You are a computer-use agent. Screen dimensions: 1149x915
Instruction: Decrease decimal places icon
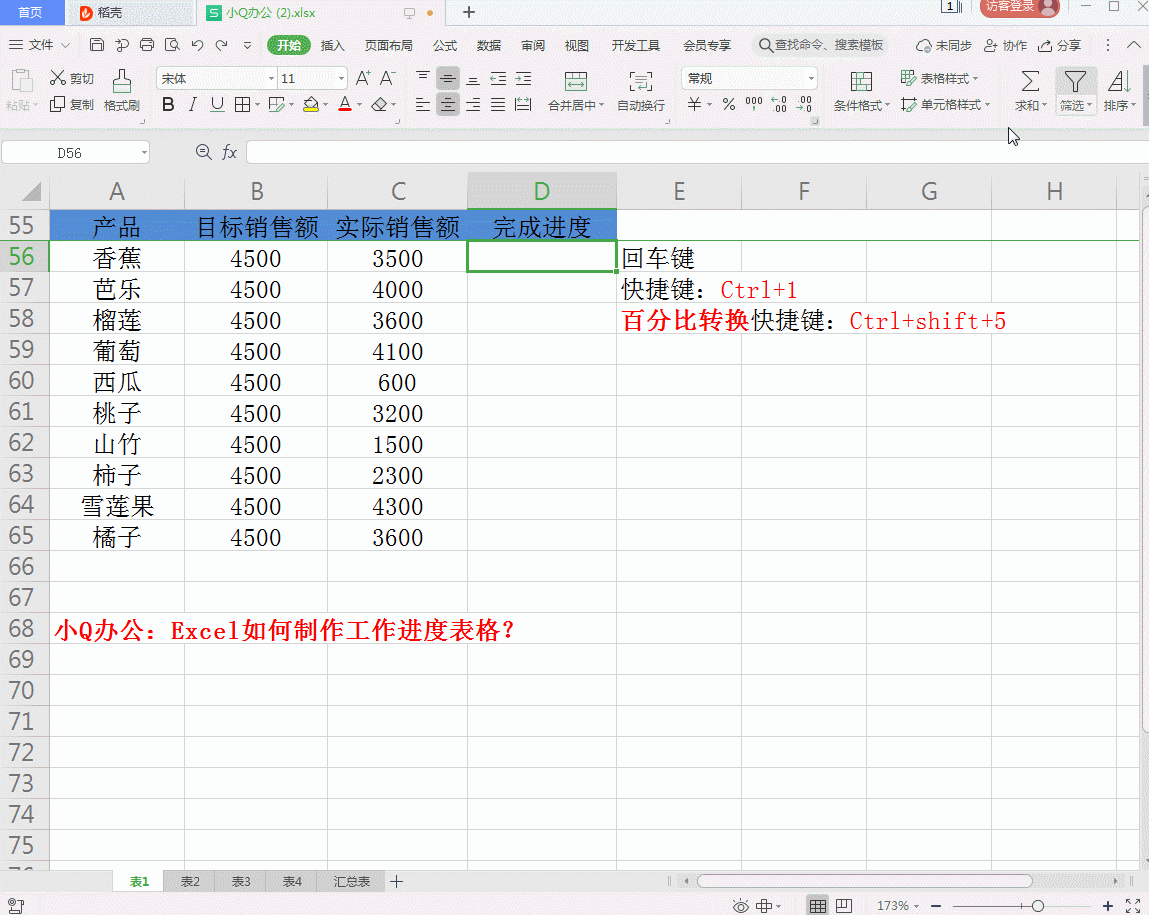click(x=805, y=104)
